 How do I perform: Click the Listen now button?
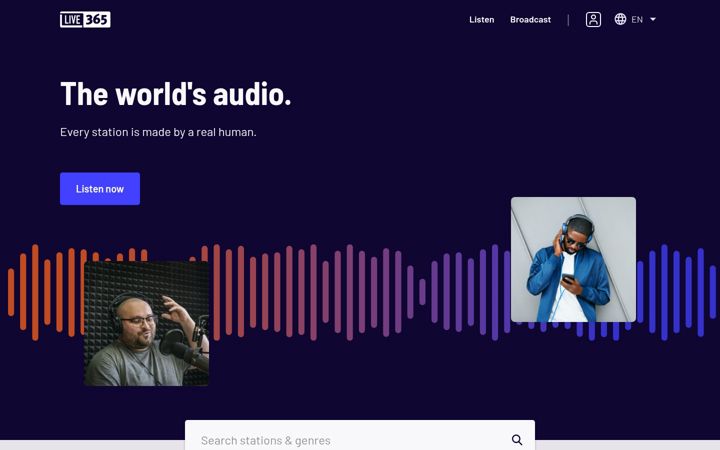[100, 189]
